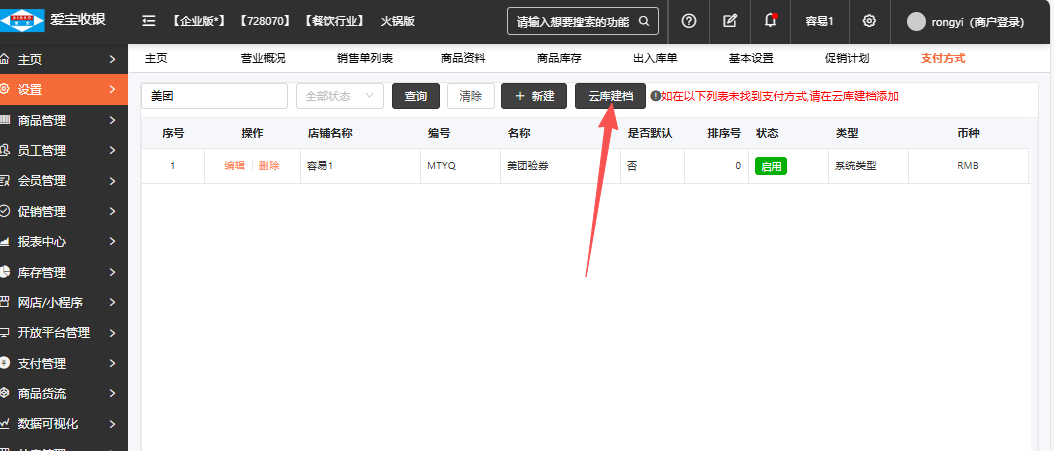Click the 新建 button

[x=534, y=96]
